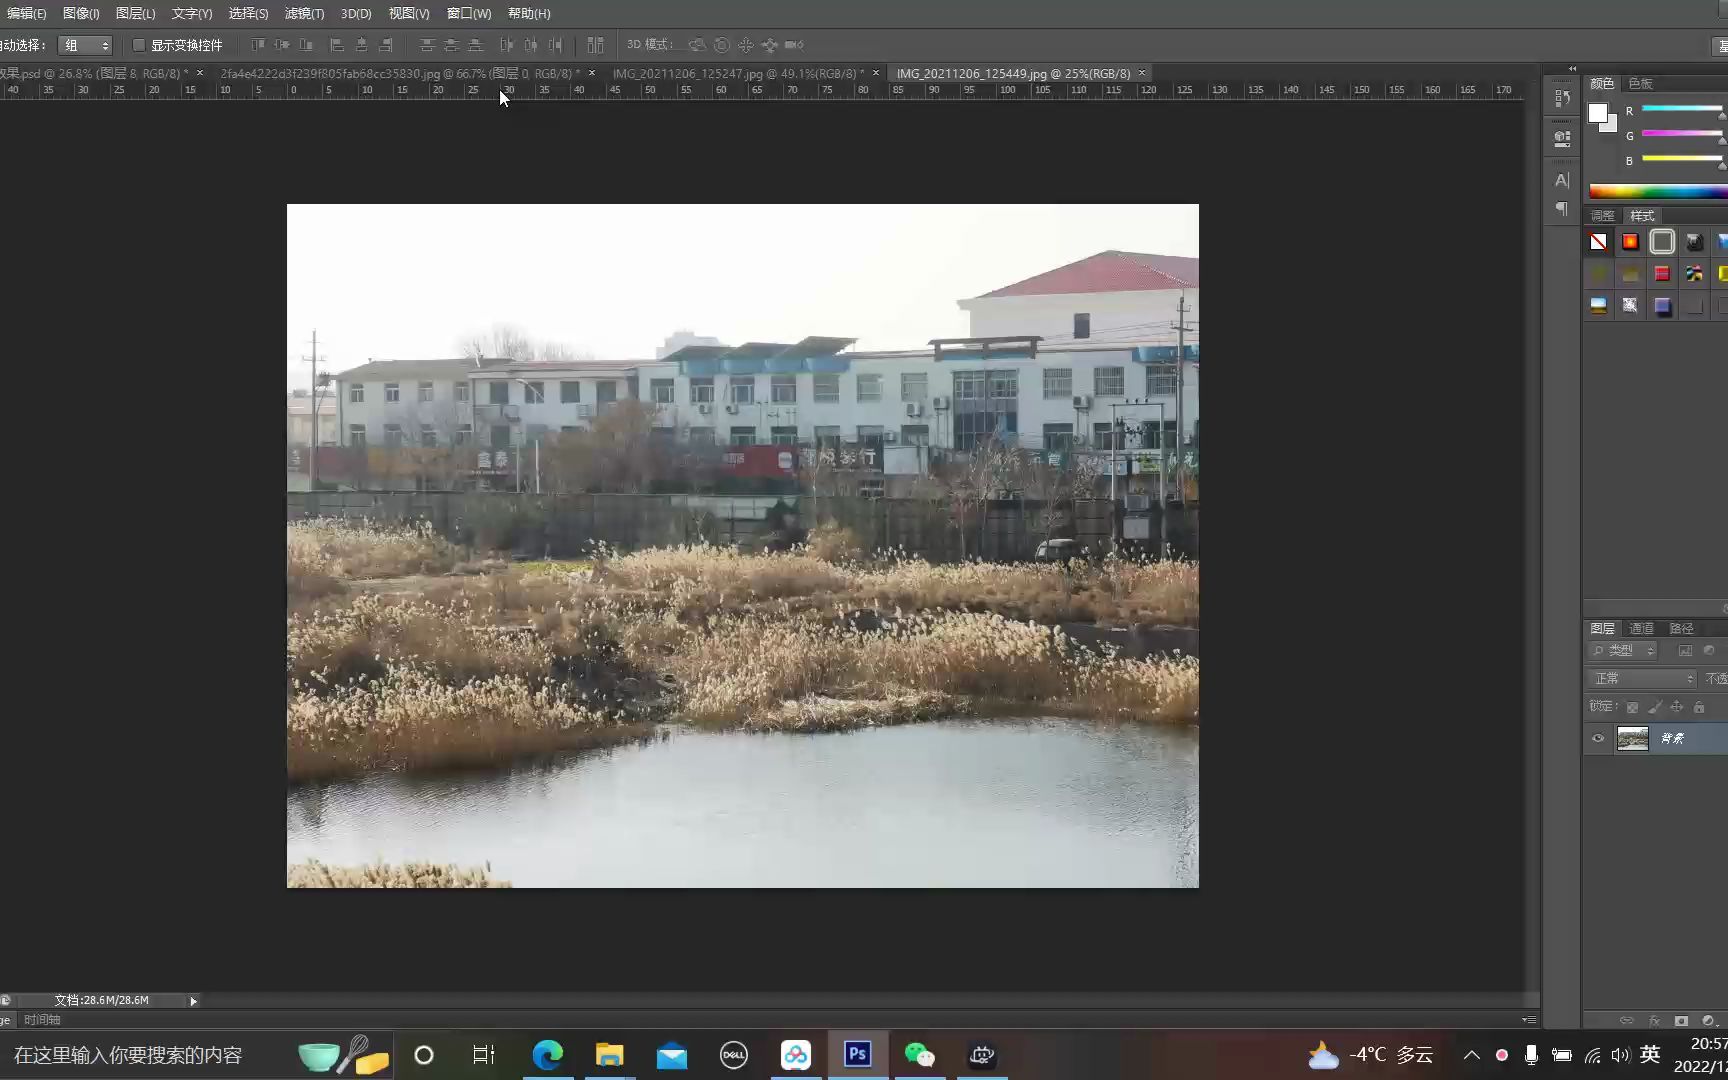
Task: Select the 3D camera zoom icon
Action: 794,45
